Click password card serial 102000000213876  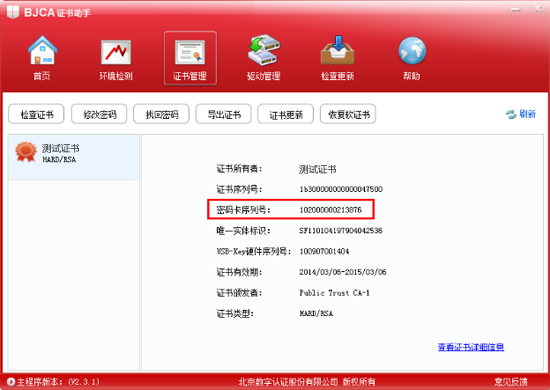coord(330,210)
